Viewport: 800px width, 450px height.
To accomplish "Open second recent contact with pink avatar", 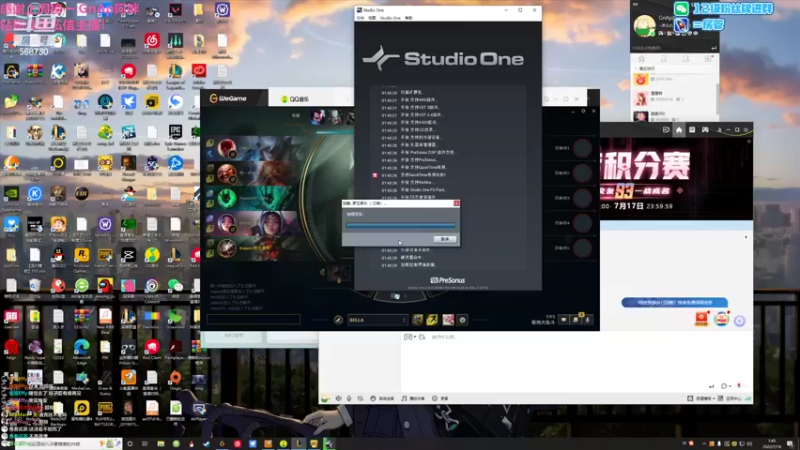I will pos(641,98).
